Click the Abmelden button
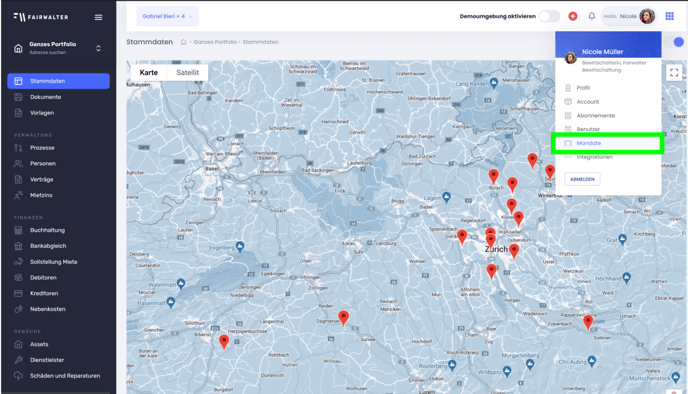This screenshot has height=394, width=688. [x=582, y=179]
